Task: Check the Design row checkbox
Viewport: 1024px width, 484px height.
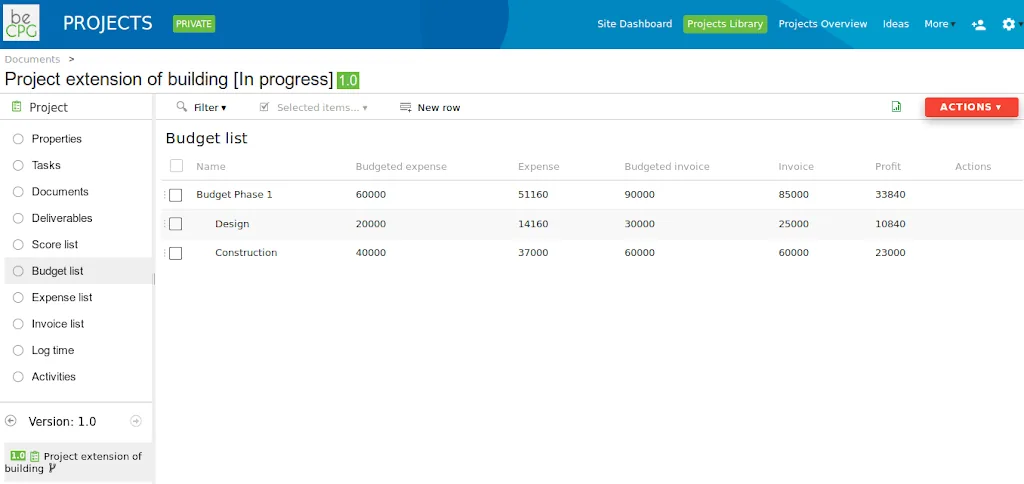Action: click(x=176, y=224)
